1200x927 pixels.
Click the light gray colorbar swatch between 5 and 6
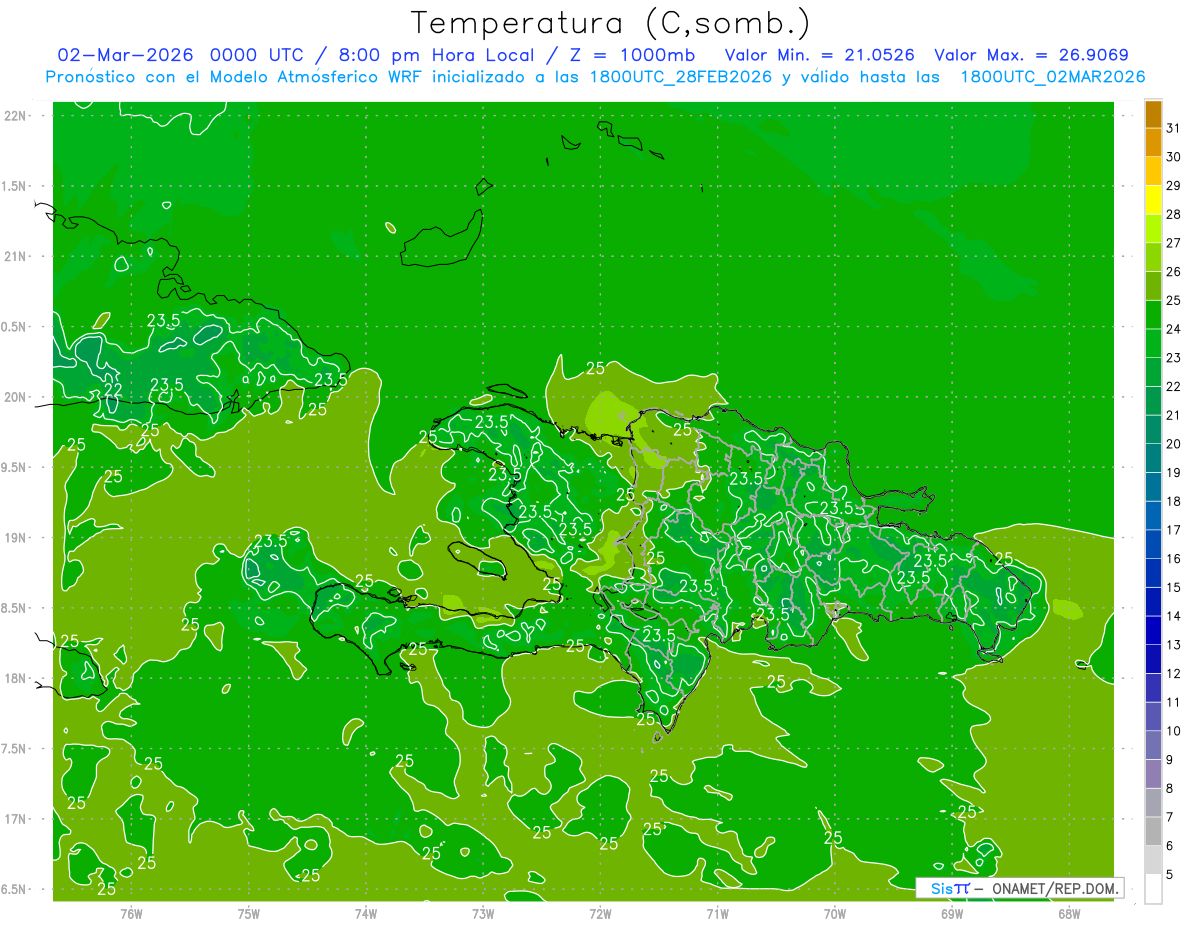pyautogui.click(x=1153, y=860)
